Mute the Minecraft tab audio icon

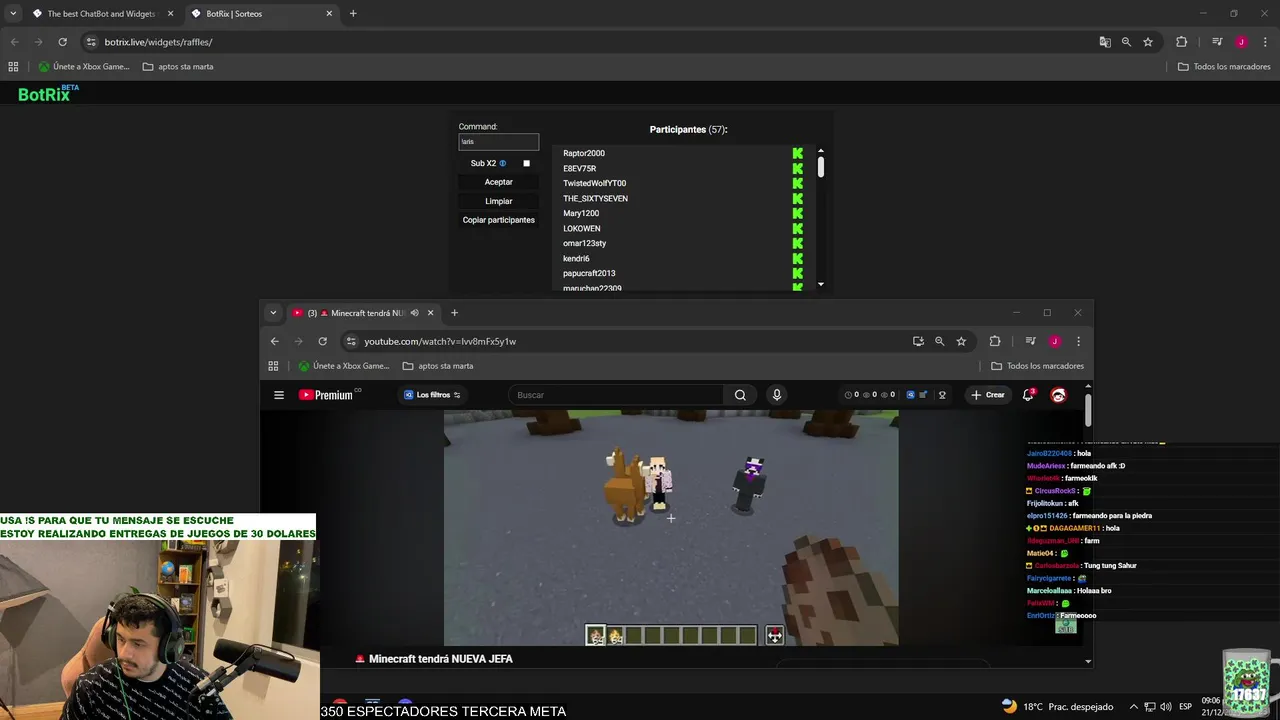tap(415, 313)
